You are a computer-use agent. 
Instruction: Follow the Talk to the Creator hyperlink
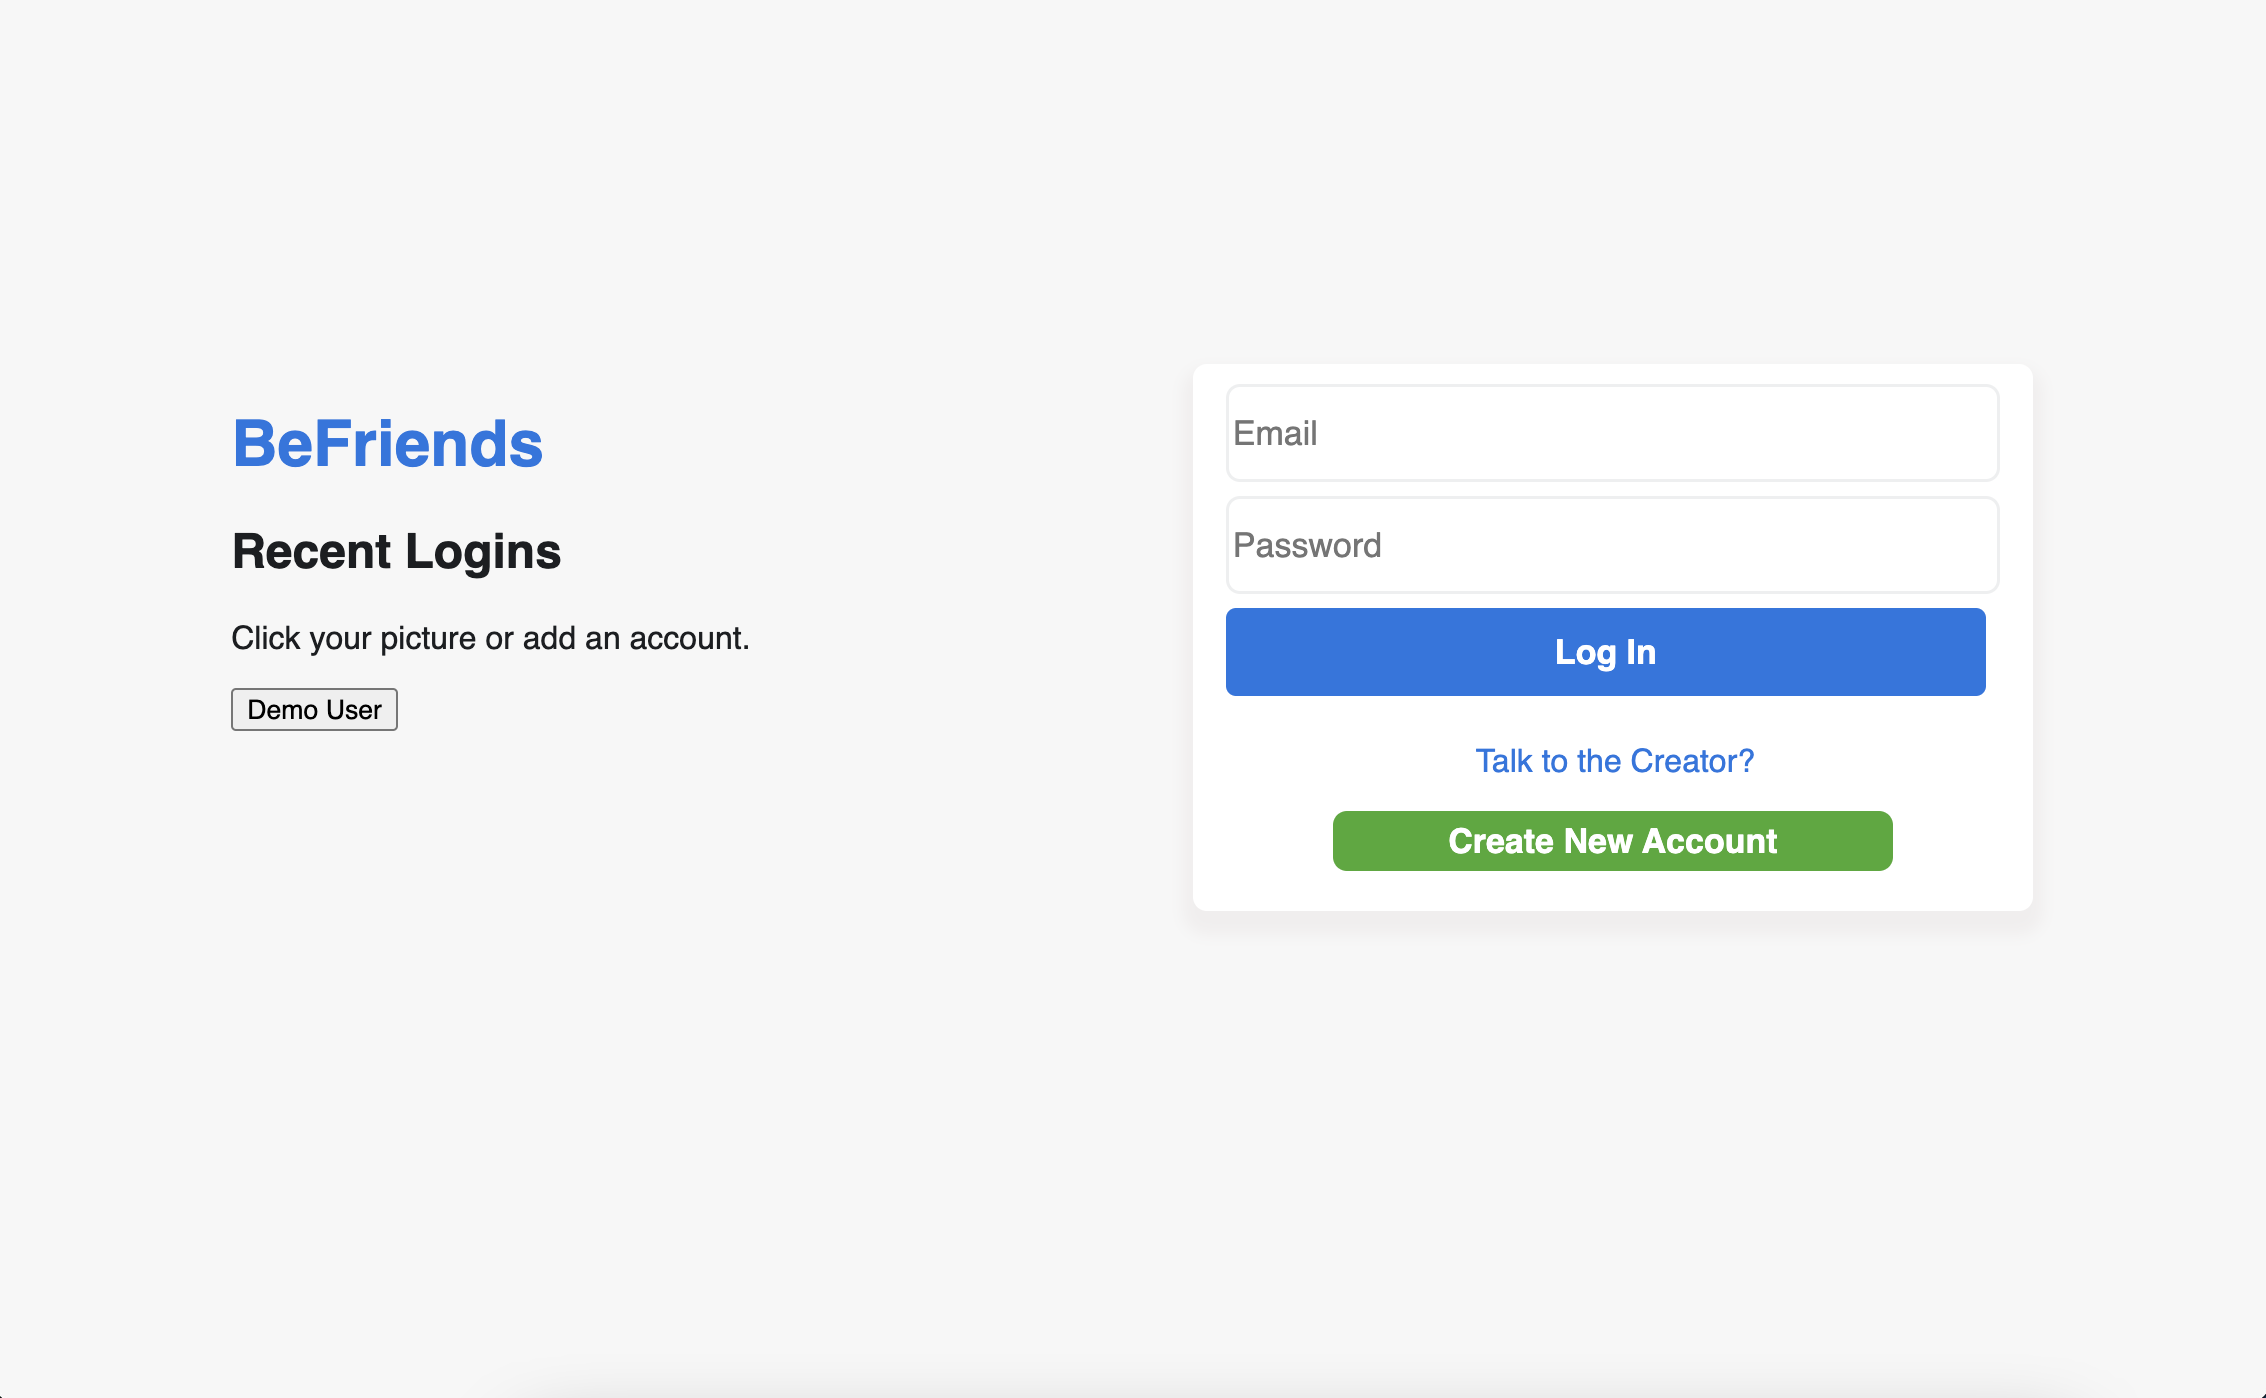coord(1613,760)
